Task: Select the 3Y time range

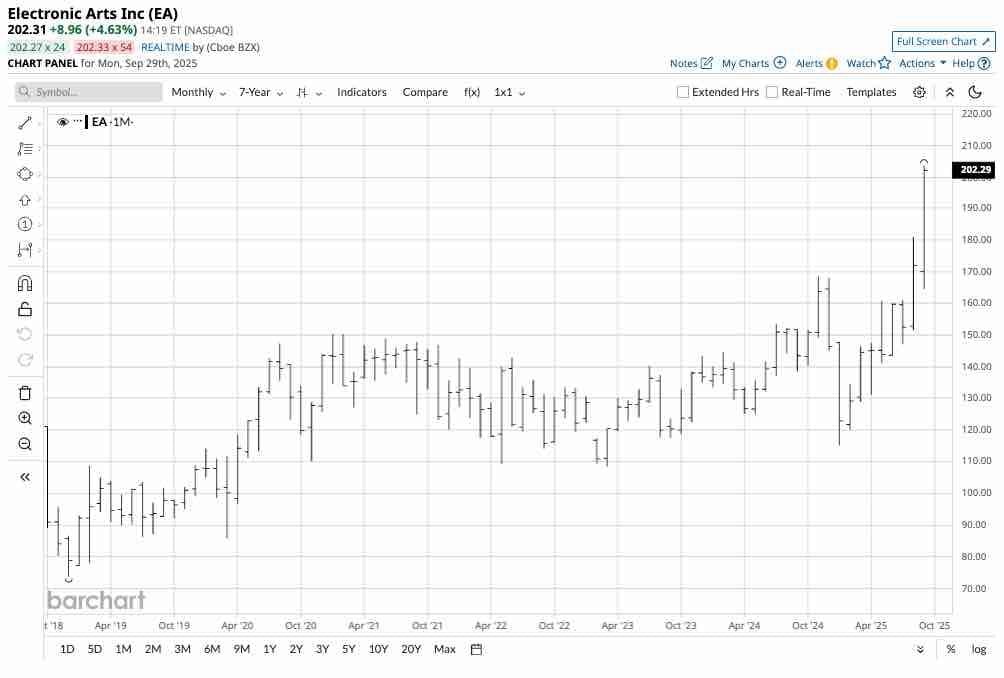Action: pos(322,649)
